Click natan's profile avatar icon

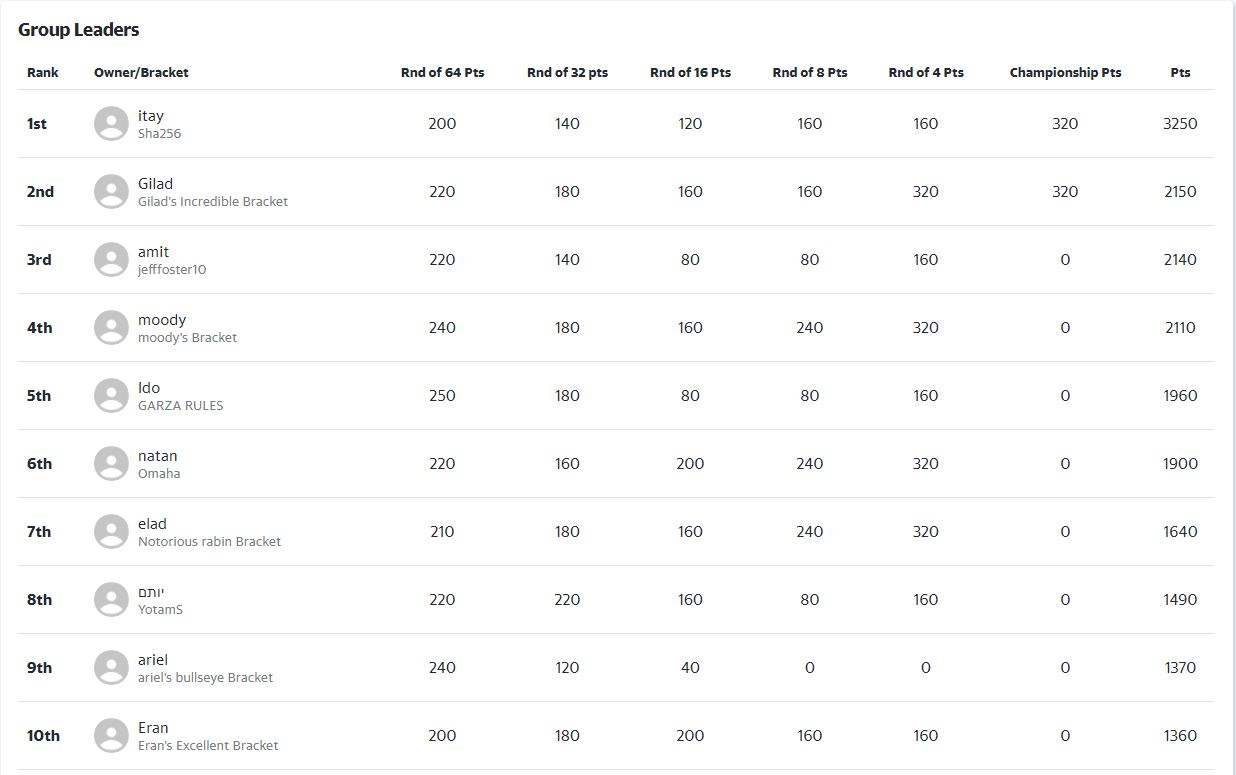click(x=111, y=464)
